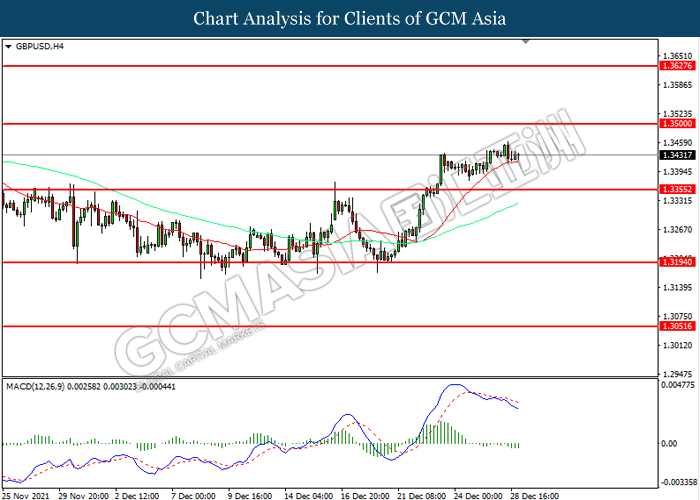Select the GBPUSD,H4 chart symbol label

pos(40,46)
